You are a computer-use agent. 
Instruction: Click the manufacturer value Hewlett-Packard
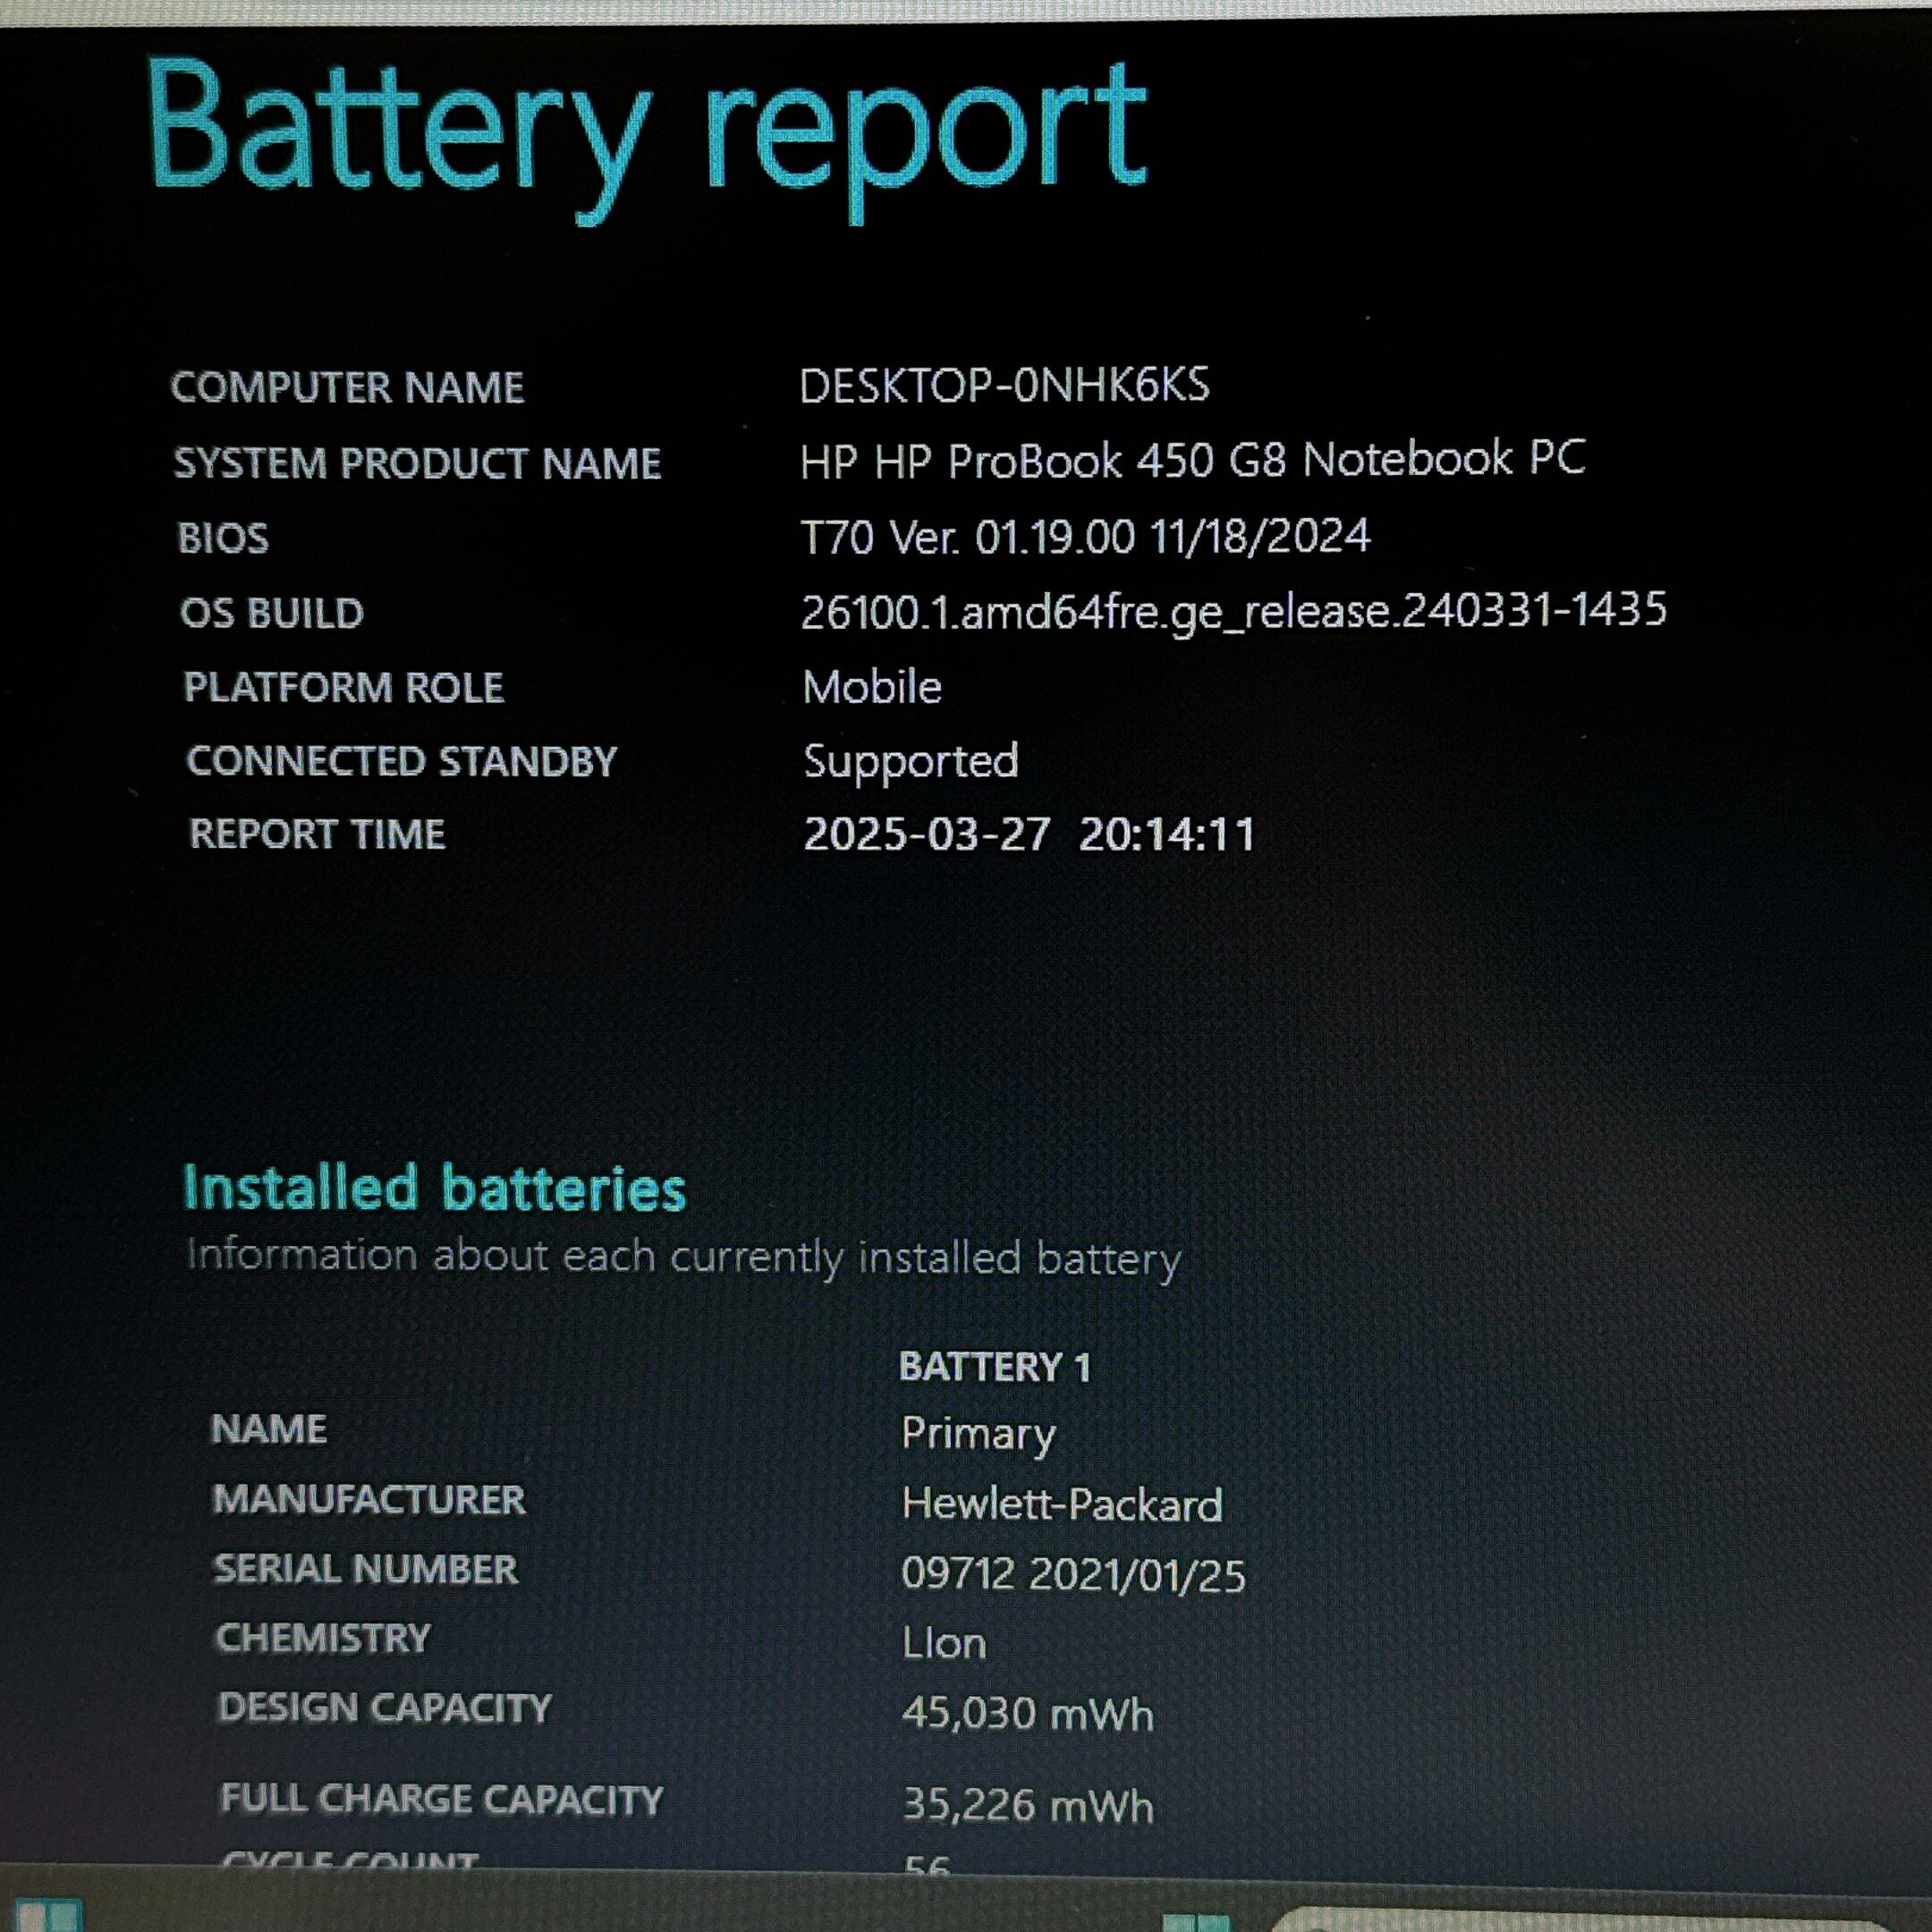tap(1061, 1505)
